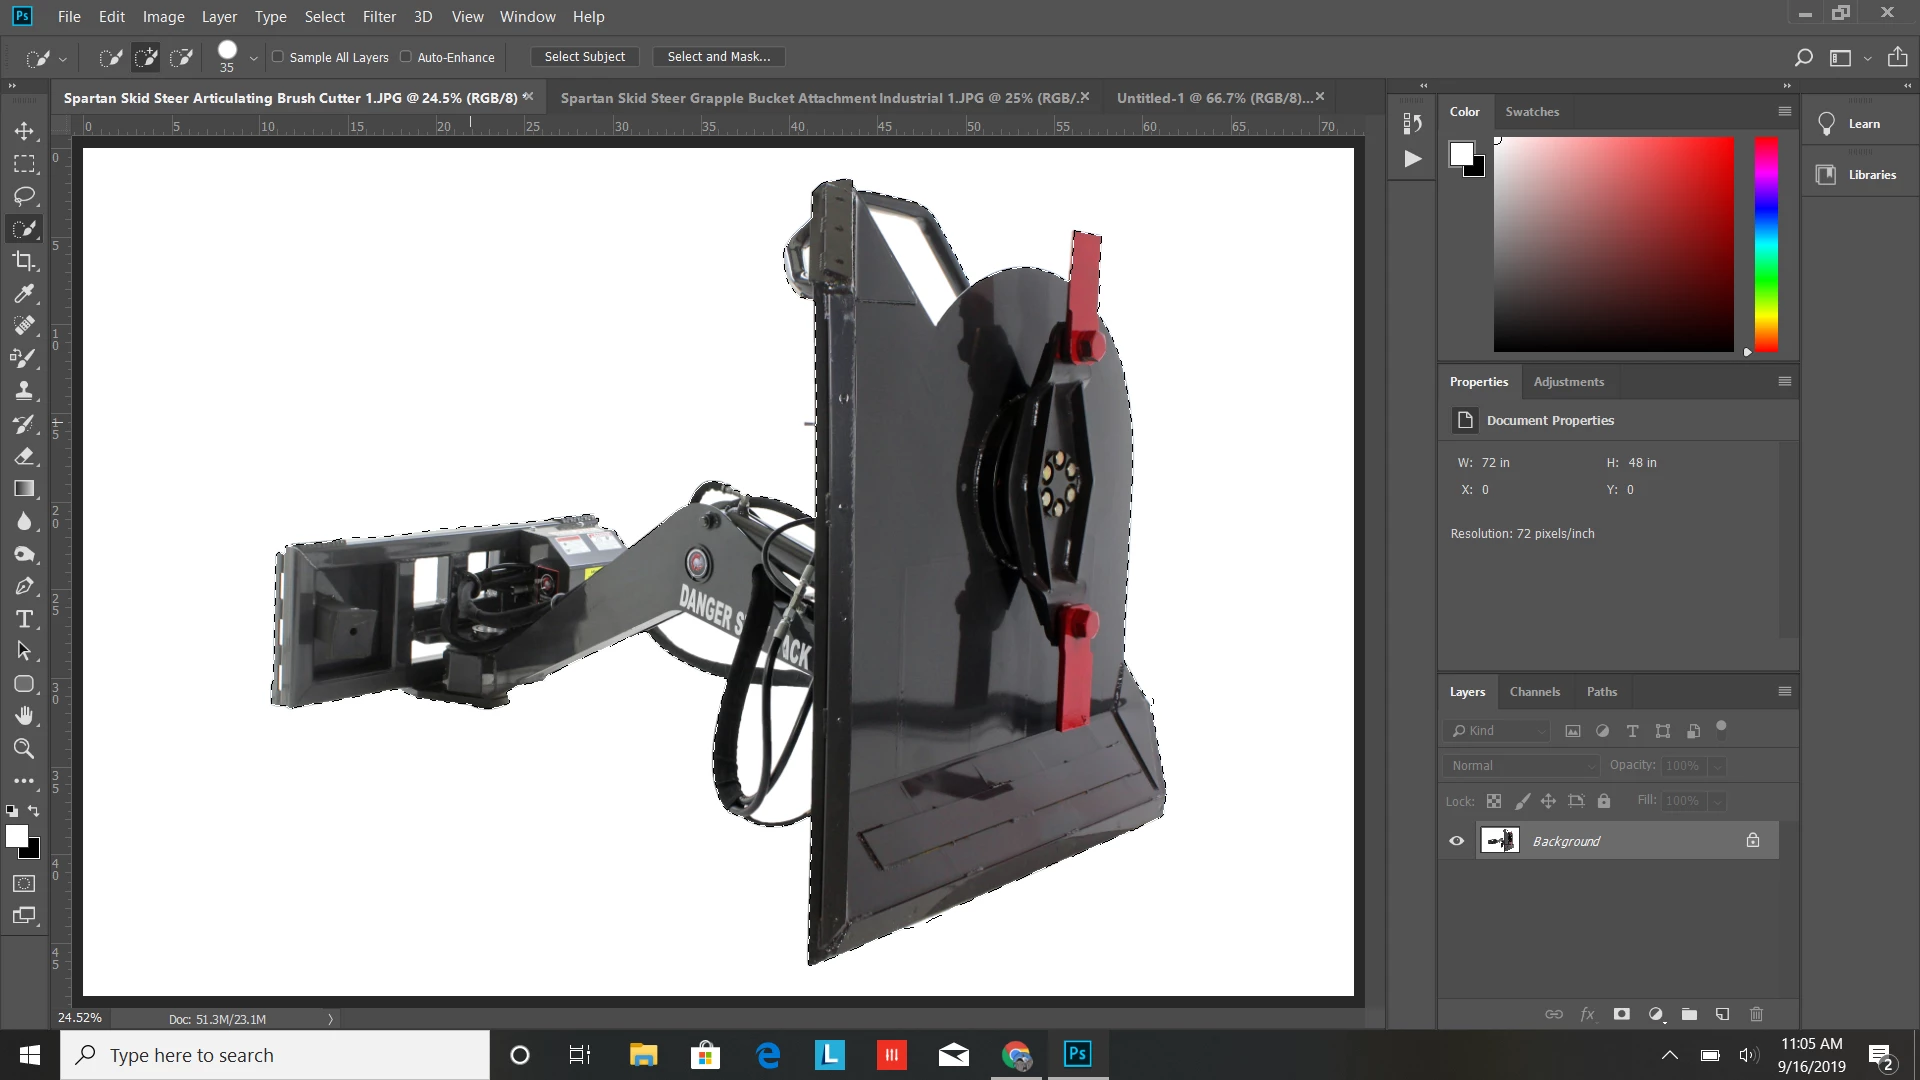Open the Filter menu

379,17
